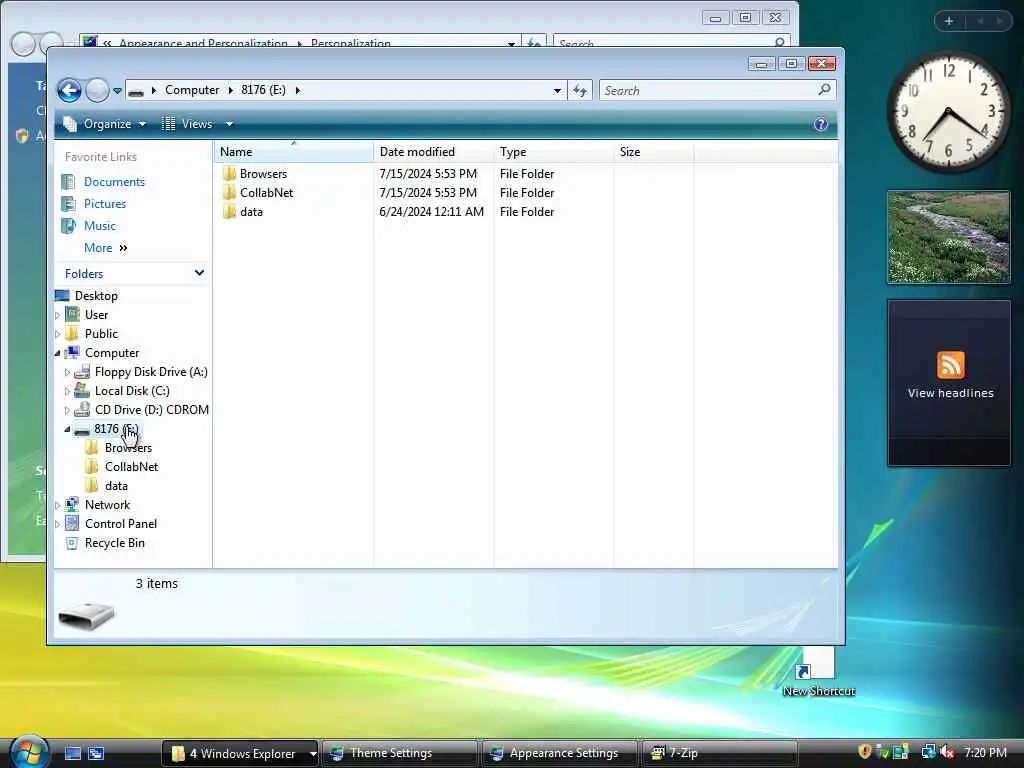This screenshot has width=1024, height=768.
Task: Click the muted volume tray icon
Action: (948, 752)
